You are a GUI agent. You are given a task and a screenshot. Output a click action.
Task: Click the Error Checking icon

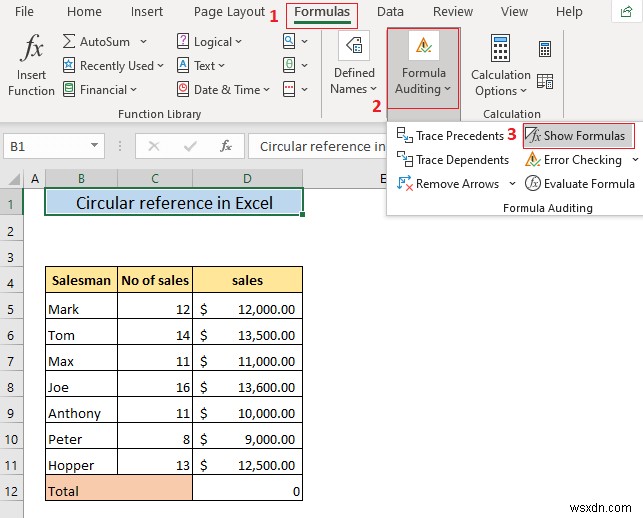point(532,159)
